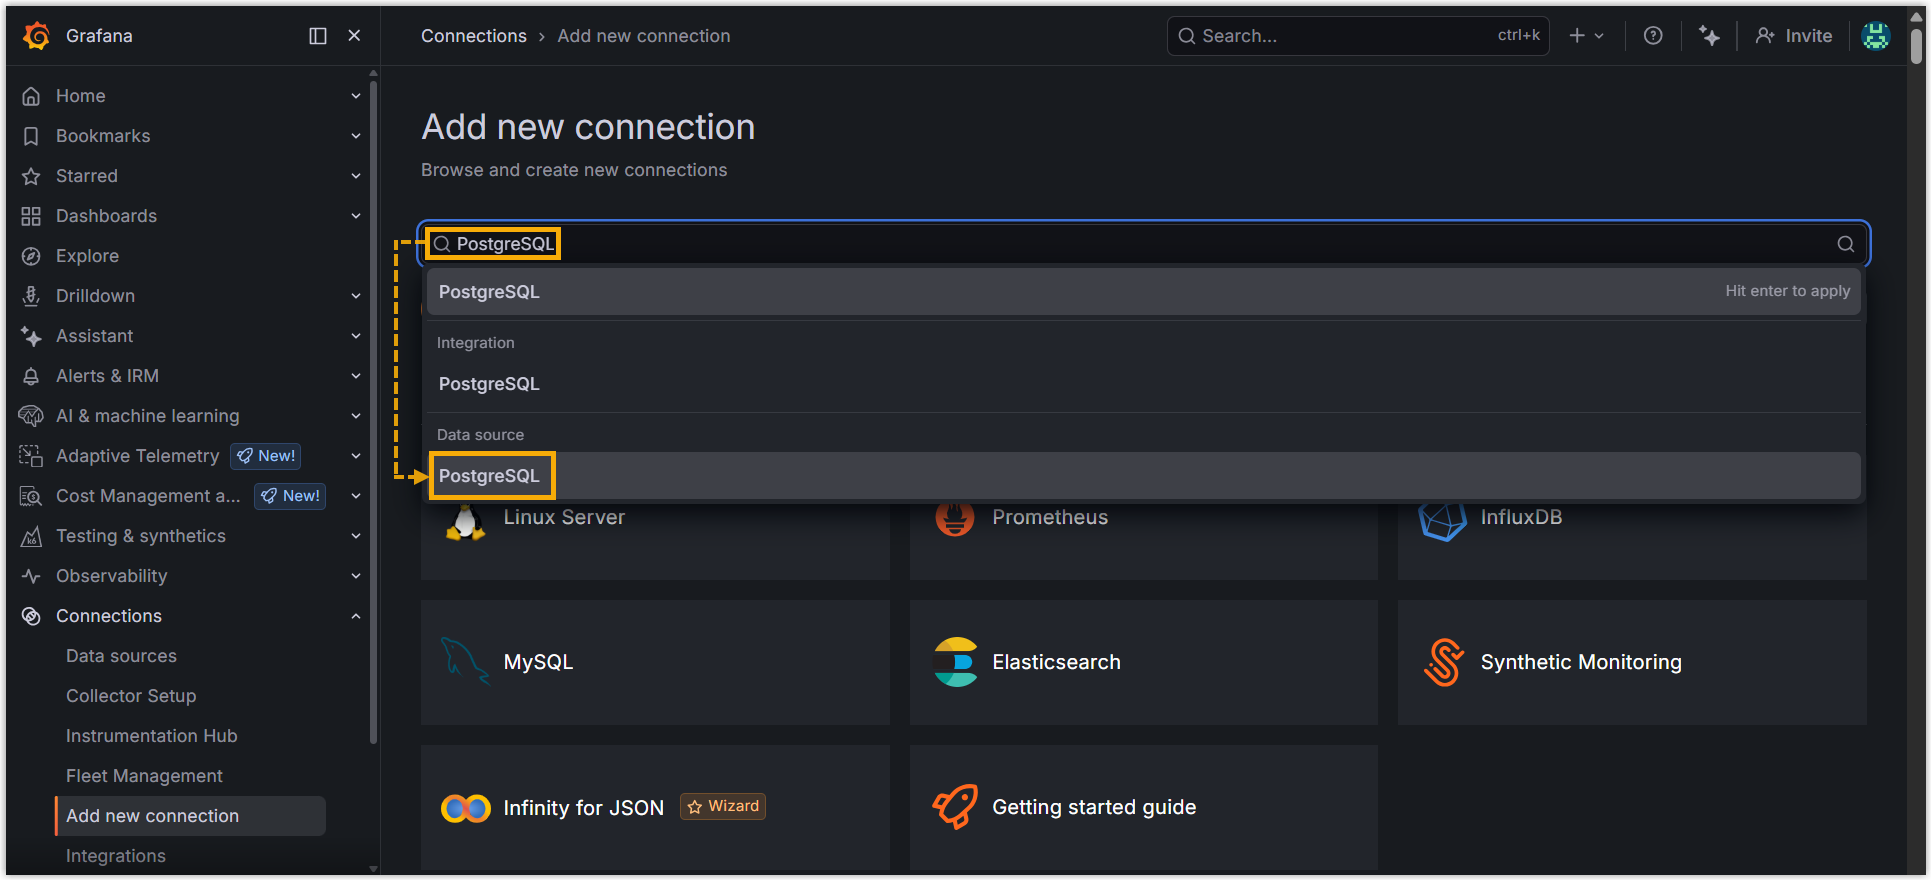1932x881 pixels.
Task: Apply the top PostgreSQL suggestion row
Action: point(1144,292)
